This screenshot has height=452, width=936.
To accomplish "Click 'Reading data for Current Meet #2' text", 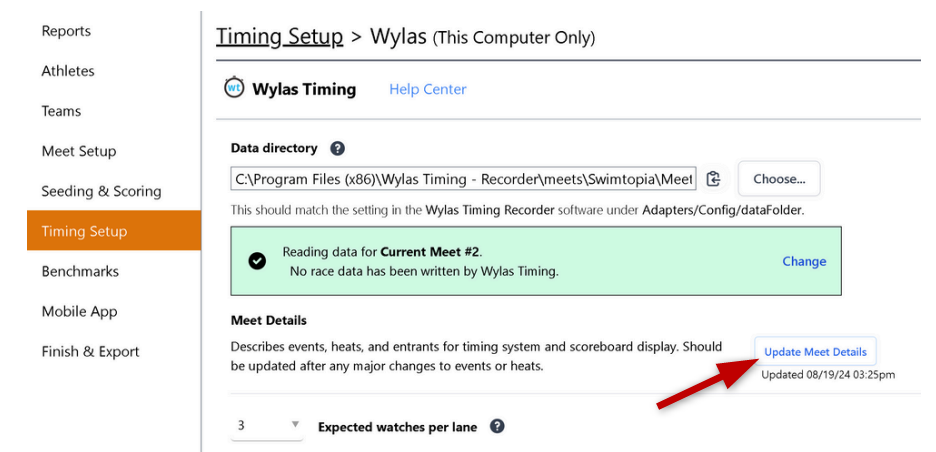I will 382,251.
